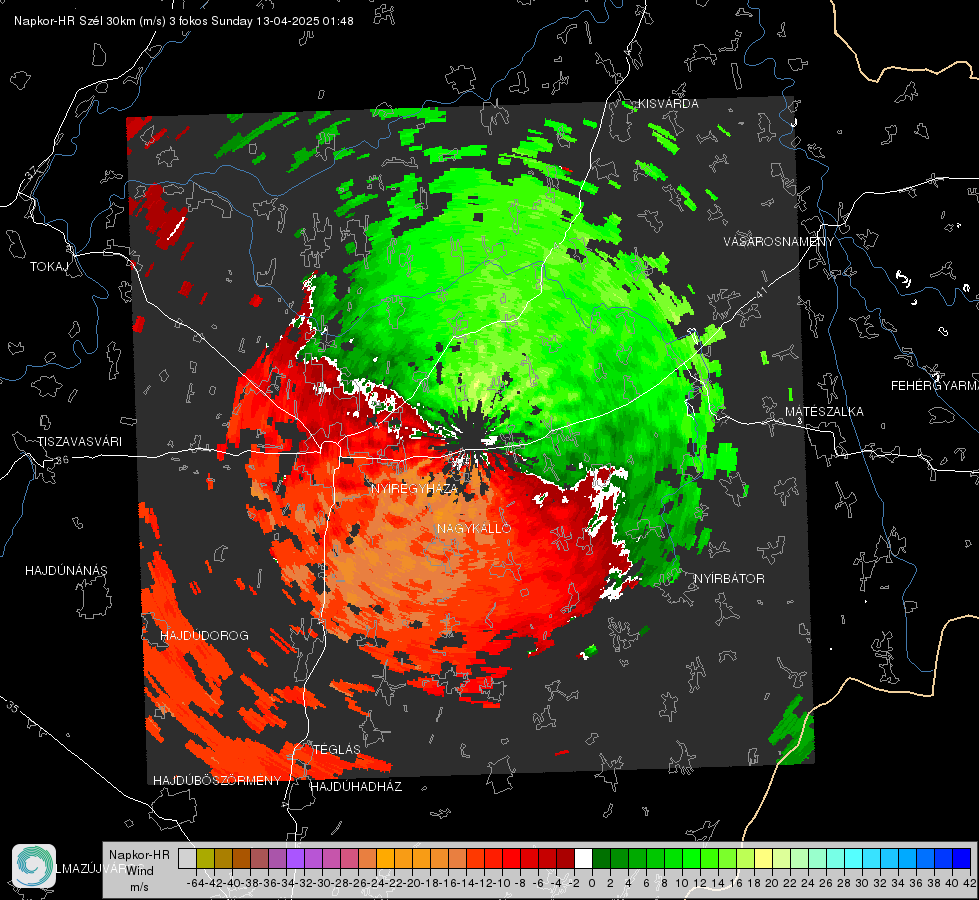The width and height of the screenshot is (979, 900).
Task: Click the TÉGLÁS city label
Action: [337, 749]
